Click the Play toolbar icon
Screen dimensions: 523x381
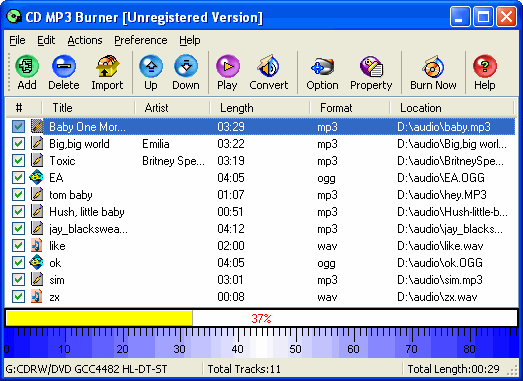tap(227, 66)
